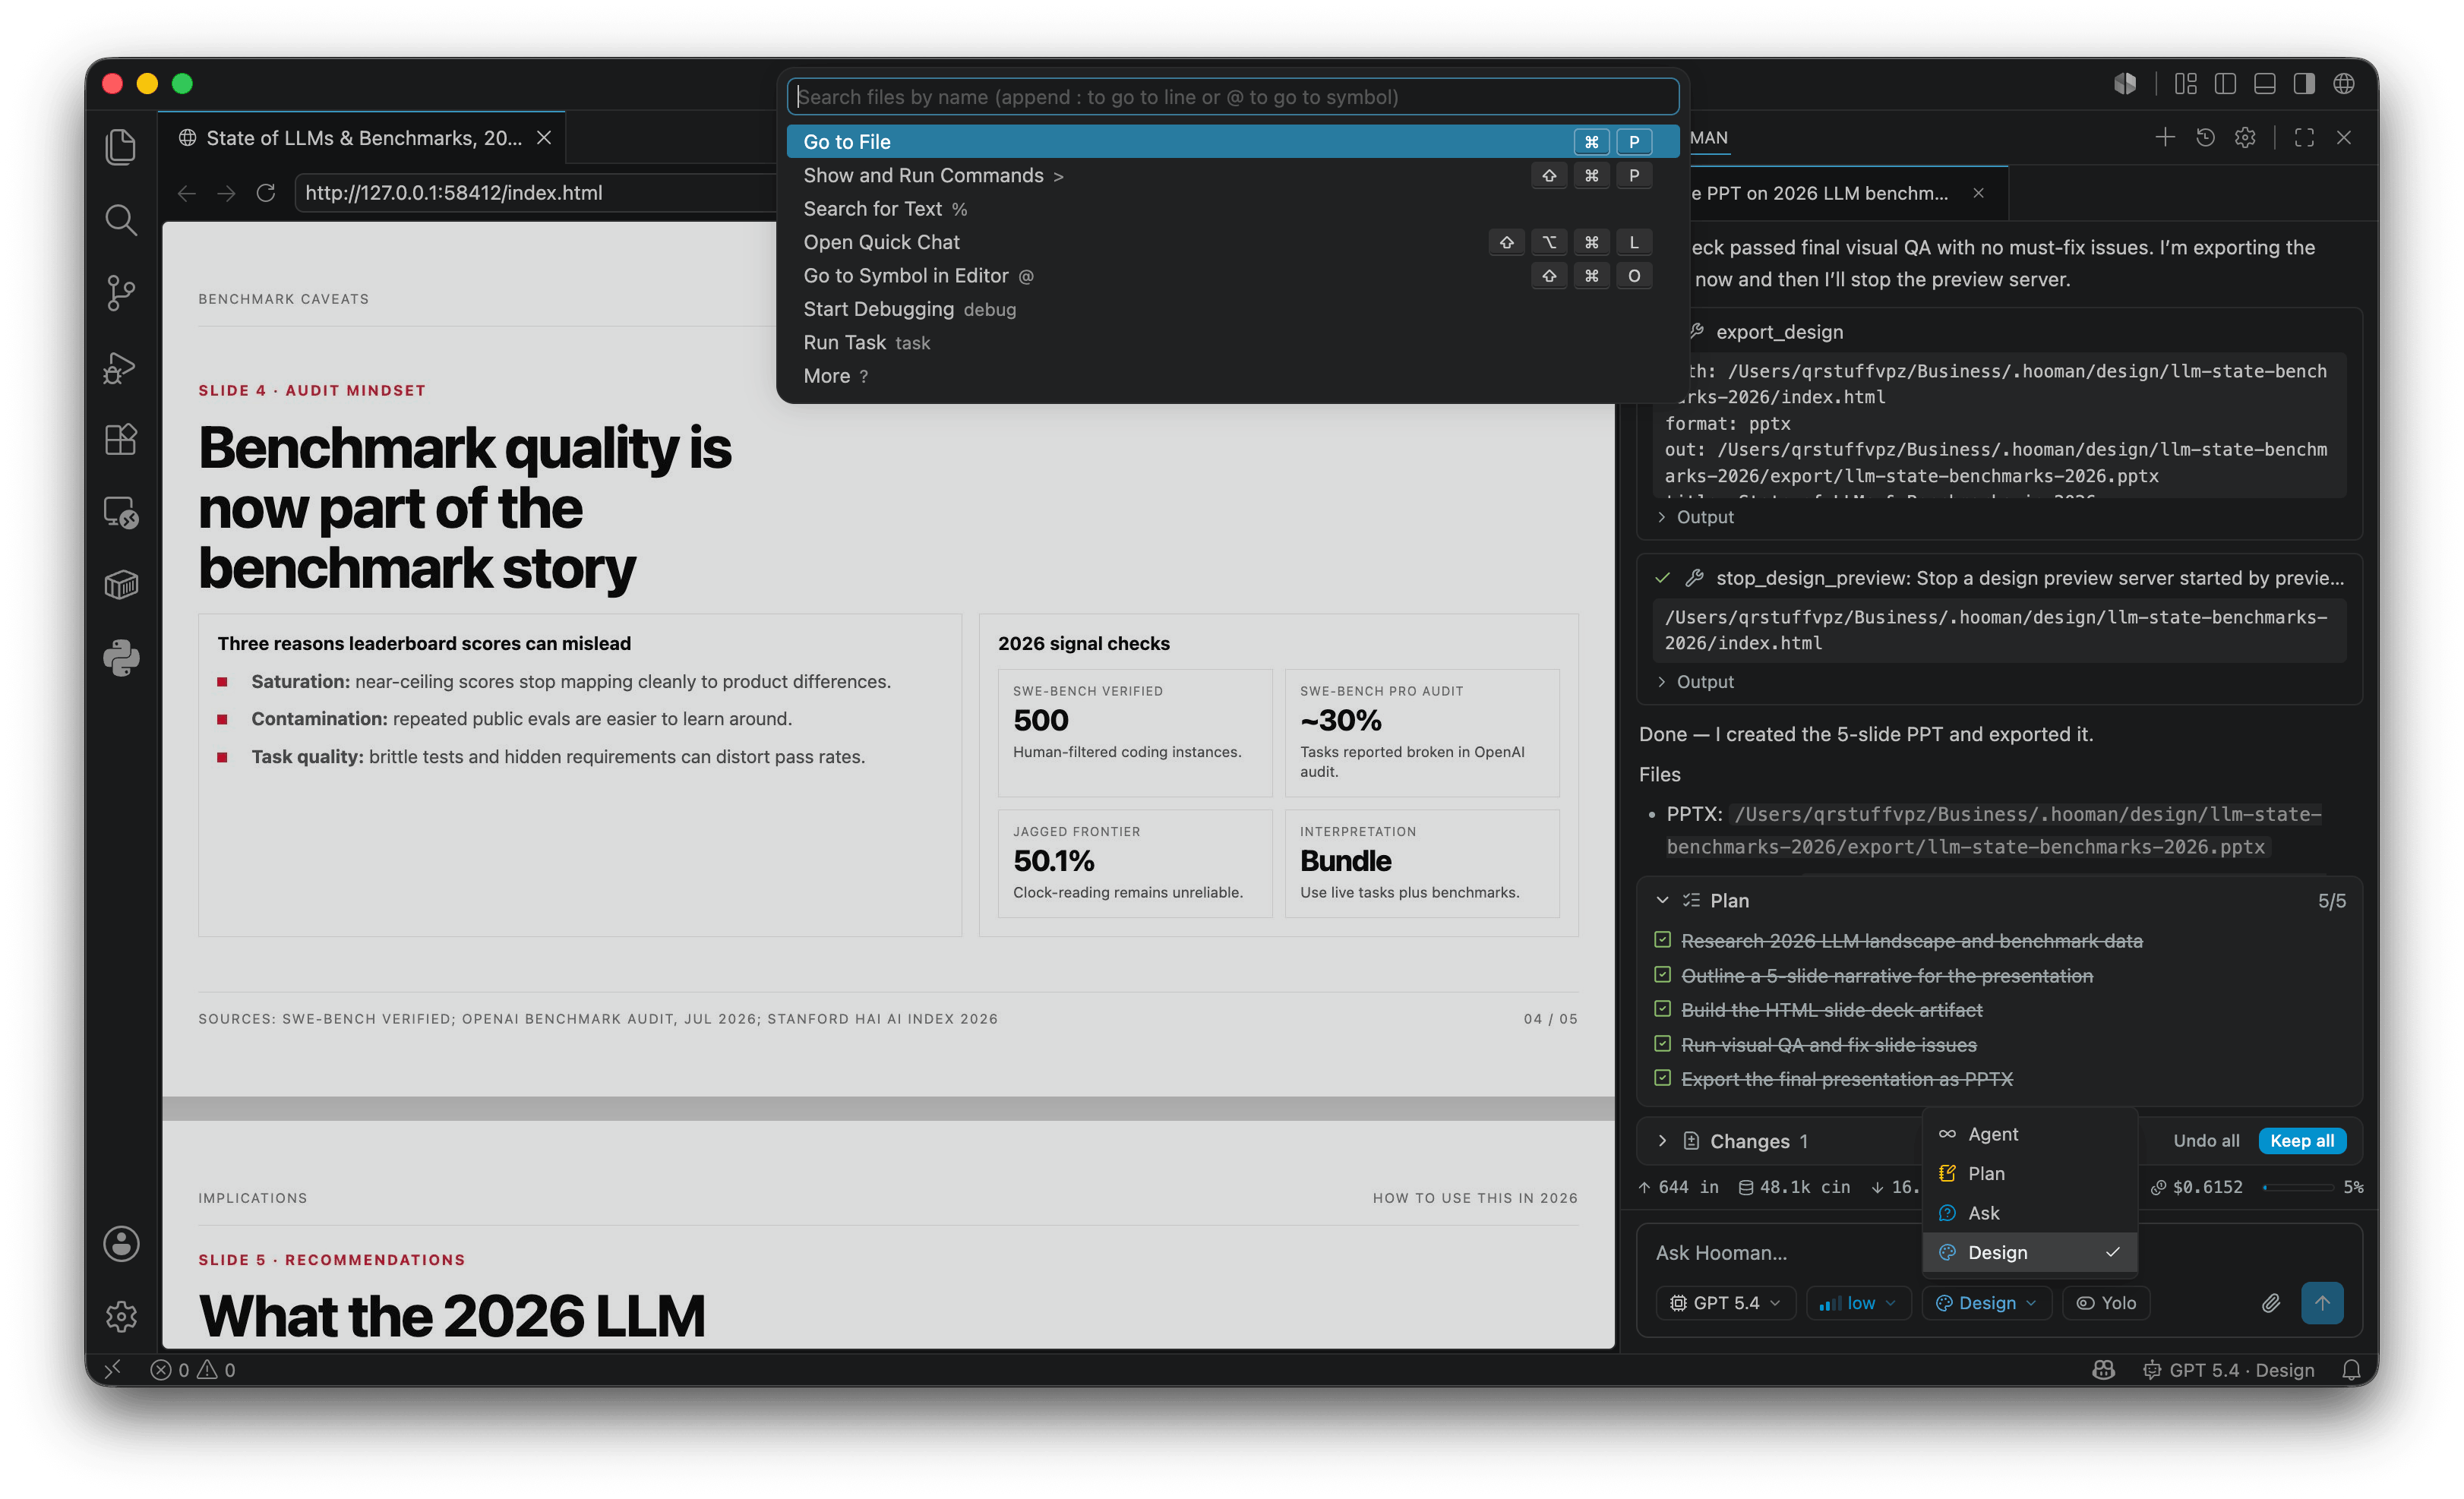Expand the Changes section
The width and height of the screenshot is (2464, 1499).
1662,1141
